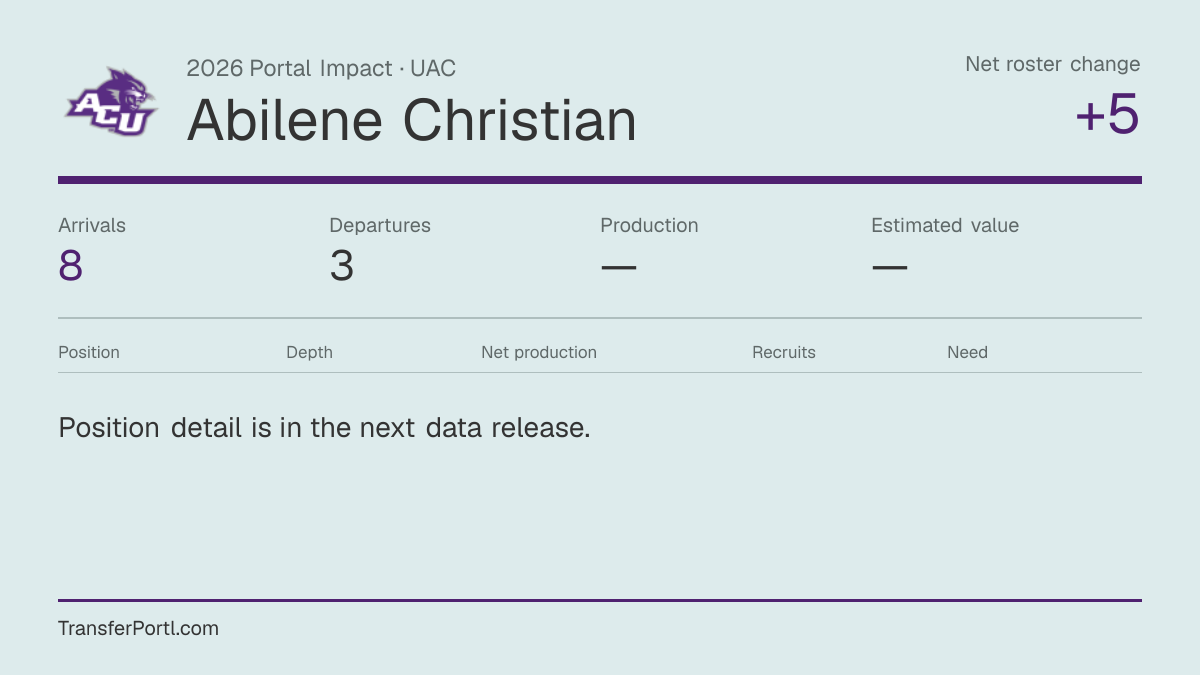The width and height of the screenshot is (1200, 675).
Task: Click the ACU Wildcats logo
Action: point(112,101)
